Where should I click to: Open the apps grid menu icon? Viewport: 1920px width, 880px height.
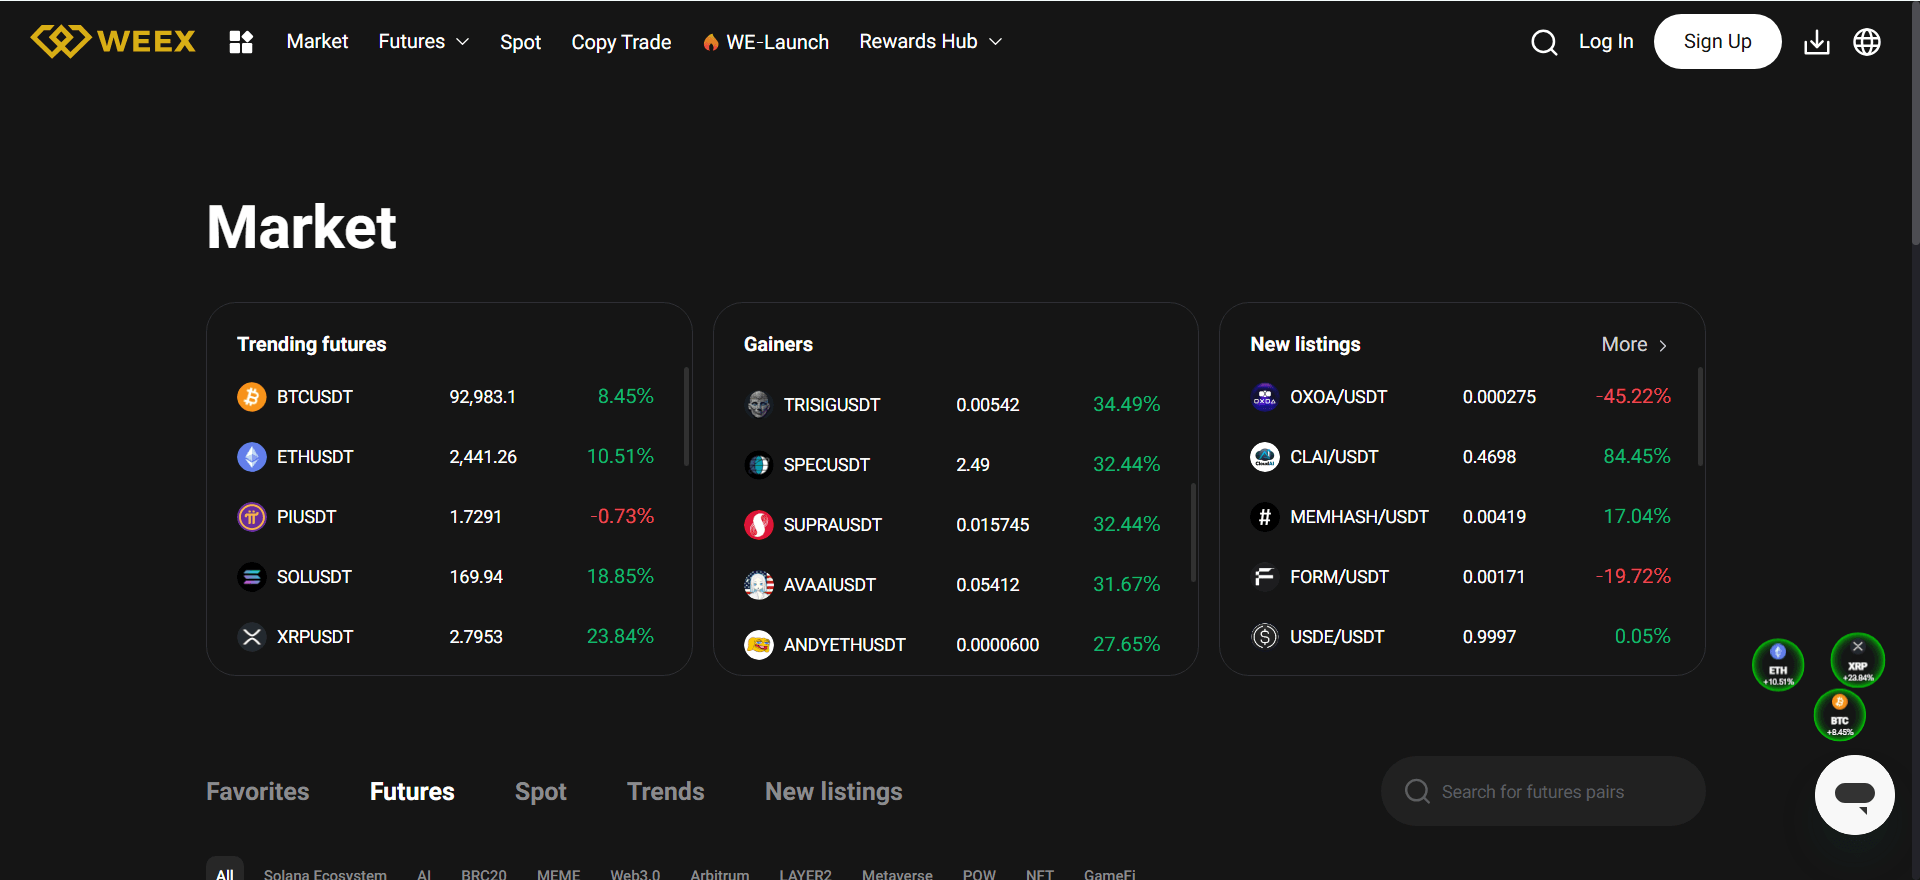(241, 42)
